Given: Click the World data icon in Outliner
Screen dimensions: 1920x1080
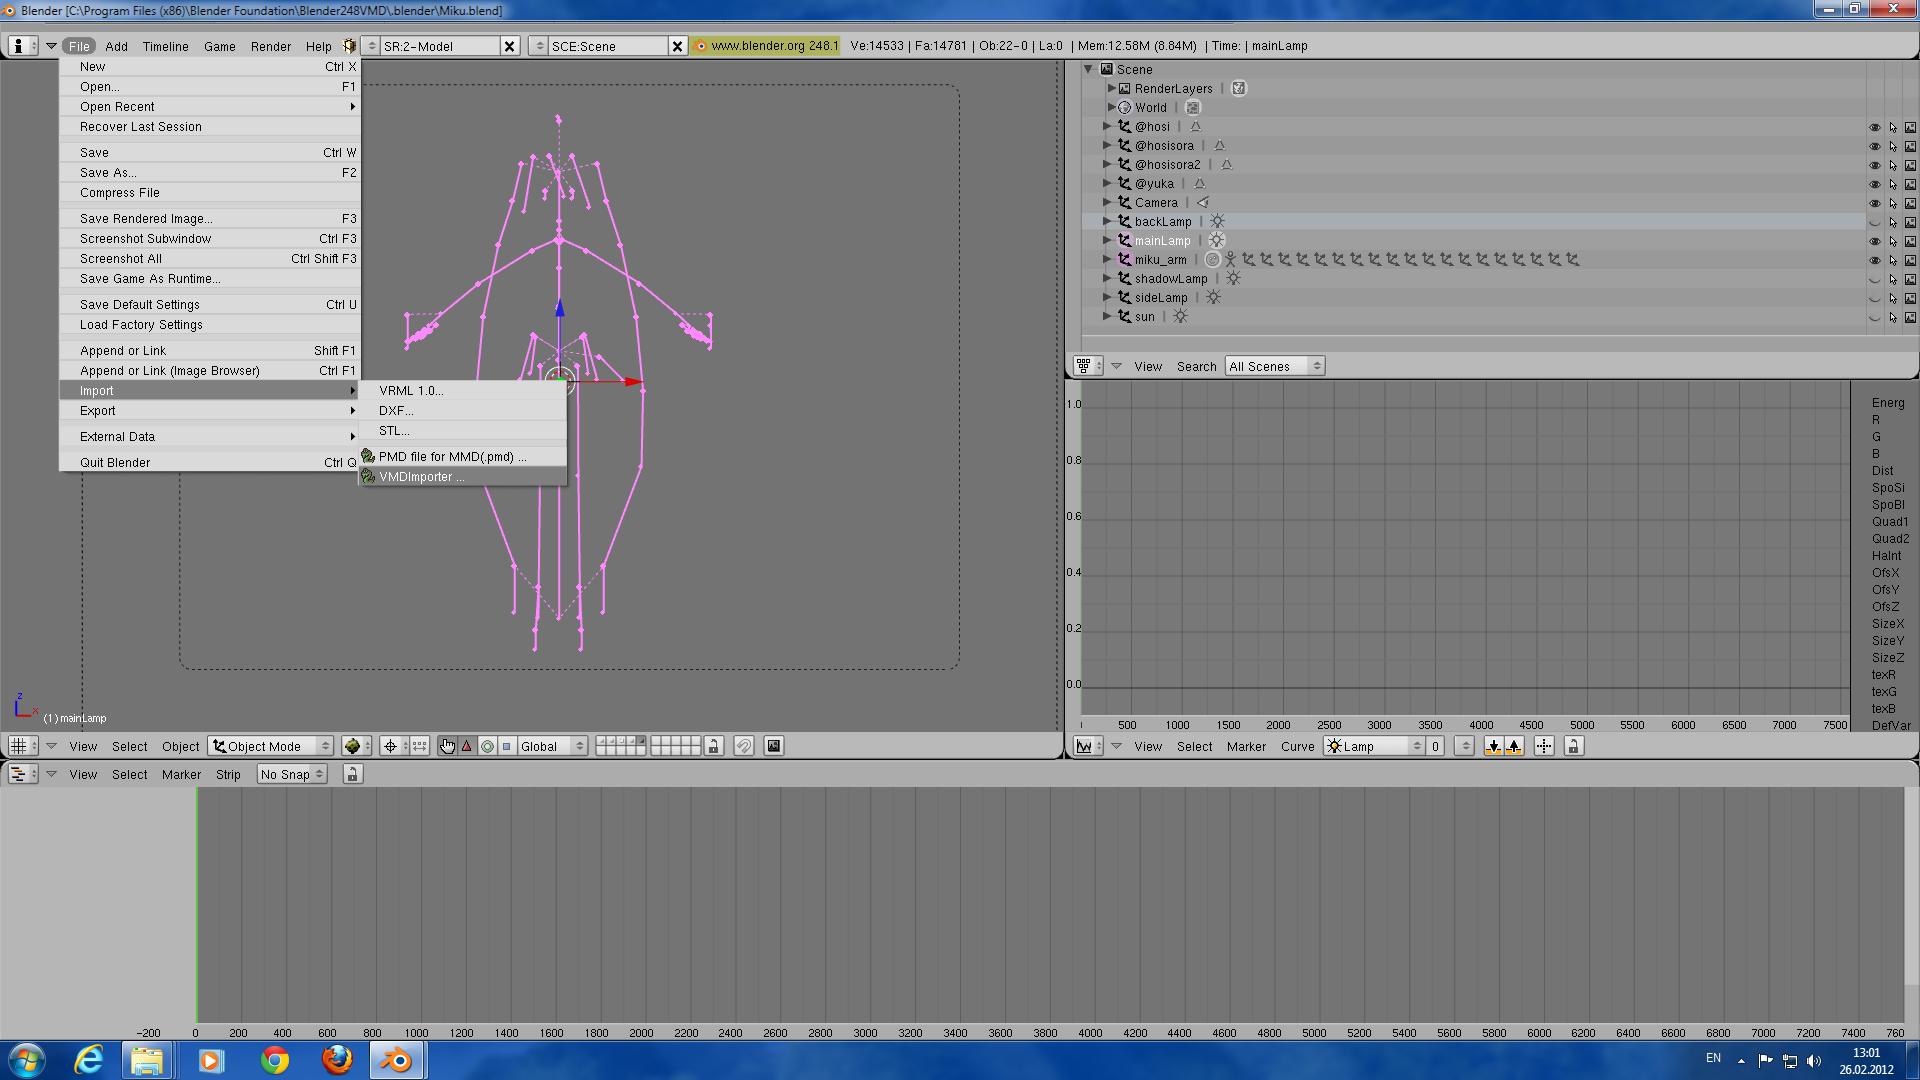Looking at the screenshot, I should point(1193,108).
